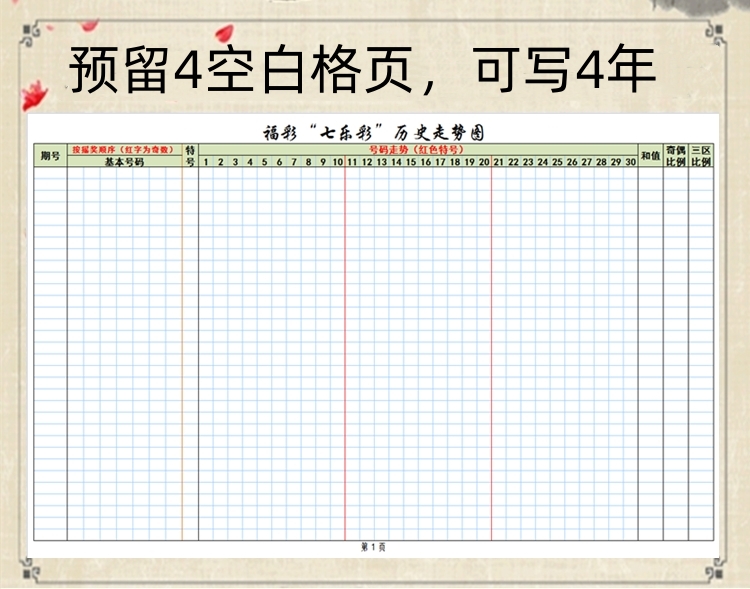Click the 号码走势（红色特号）header
This screenshot has width=750, height=589.
[x=416, y=149]
